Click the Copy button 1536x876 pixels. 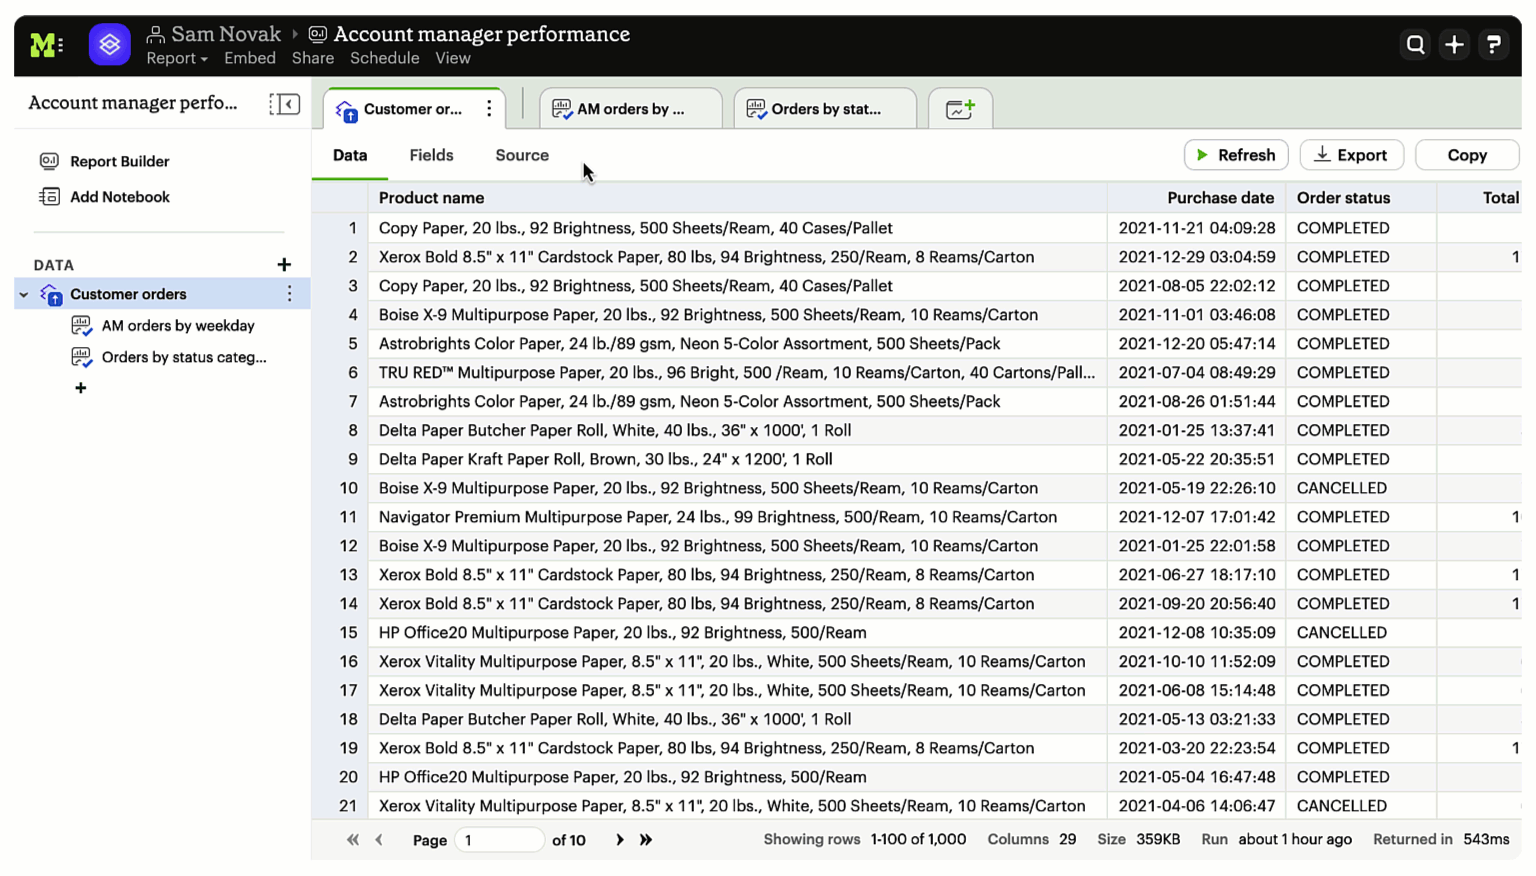point(1467,155)
